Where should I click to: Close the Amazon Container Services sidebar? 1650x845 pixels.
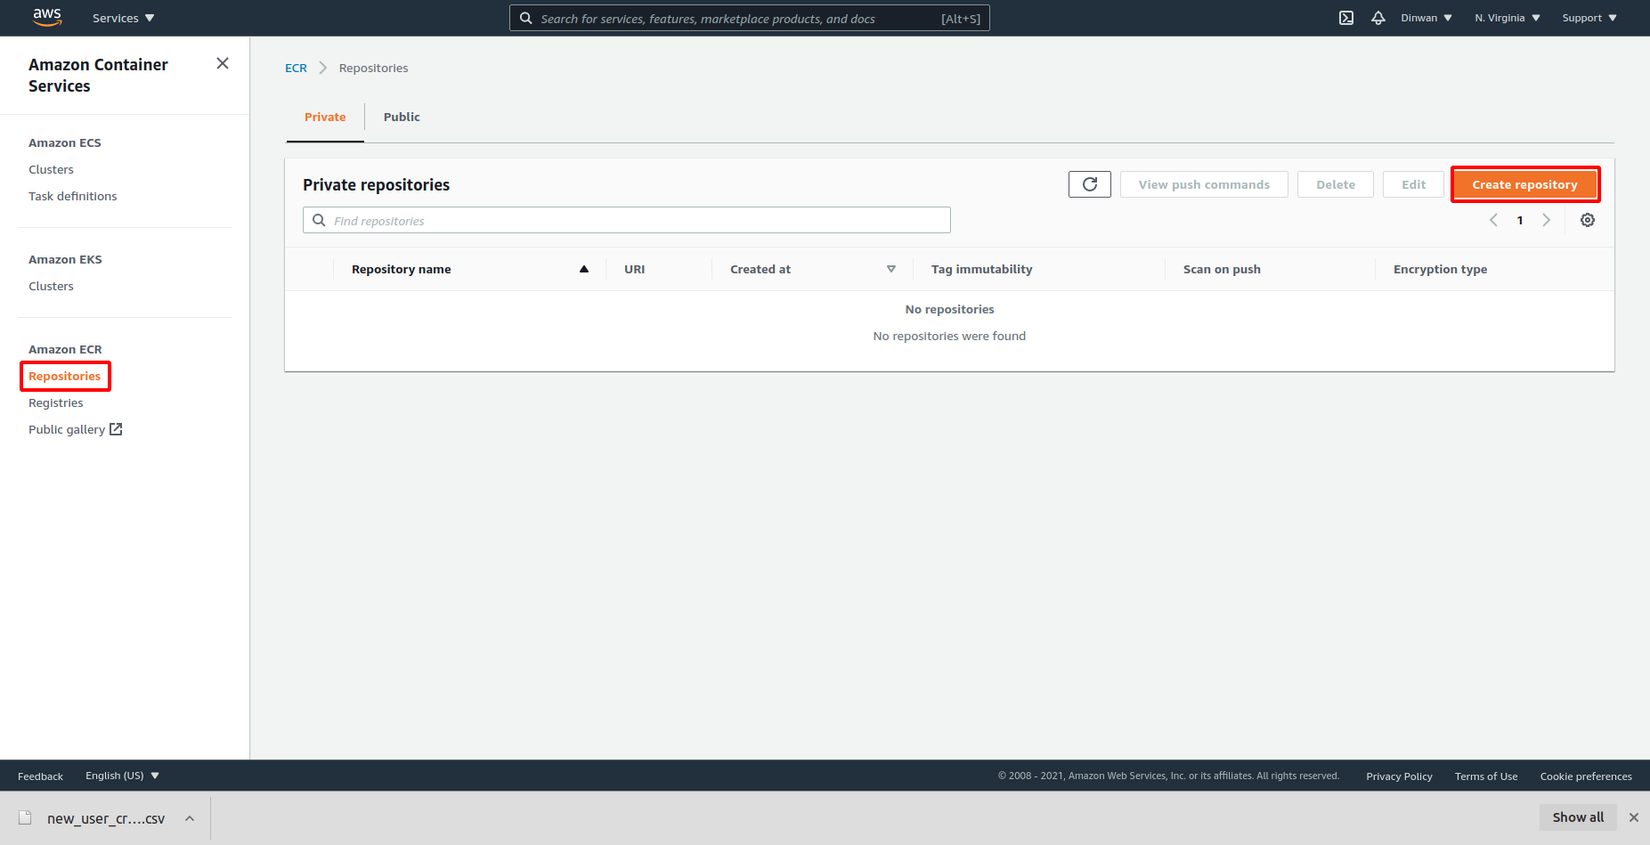point(222,64)
